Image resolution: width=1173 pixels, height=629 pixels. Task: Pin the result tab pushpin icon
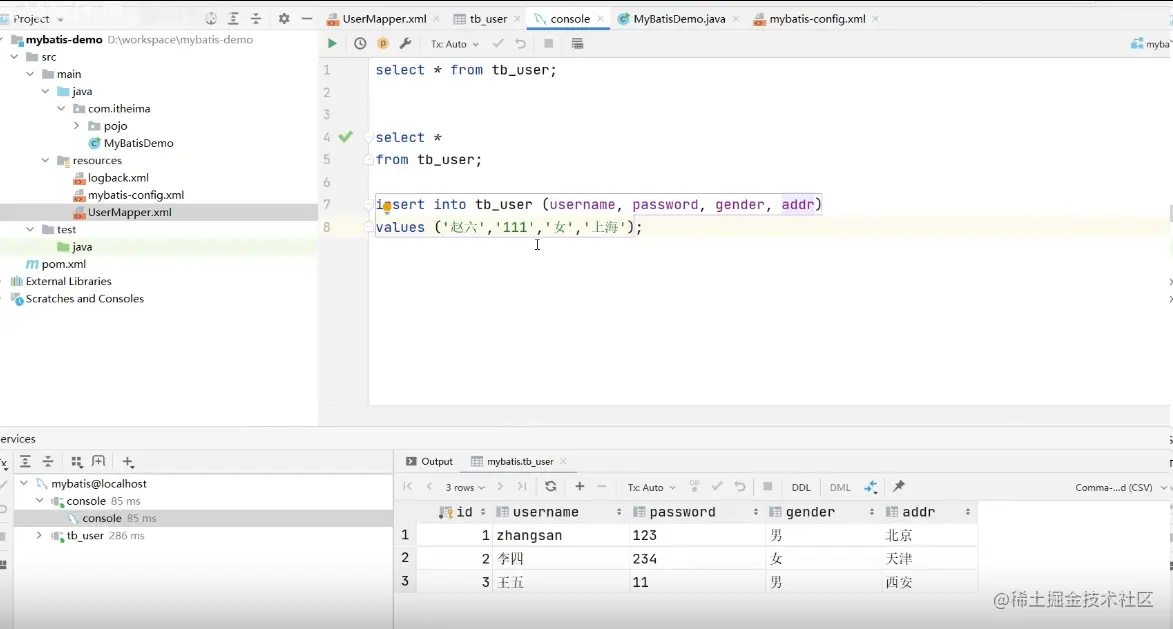click(x=898, y=486)
